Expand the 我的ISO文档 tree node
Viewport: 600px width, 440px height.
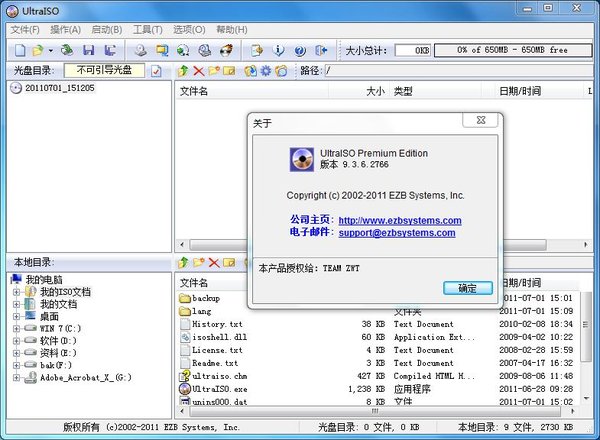pyautogui.click(x=16, y=292)
